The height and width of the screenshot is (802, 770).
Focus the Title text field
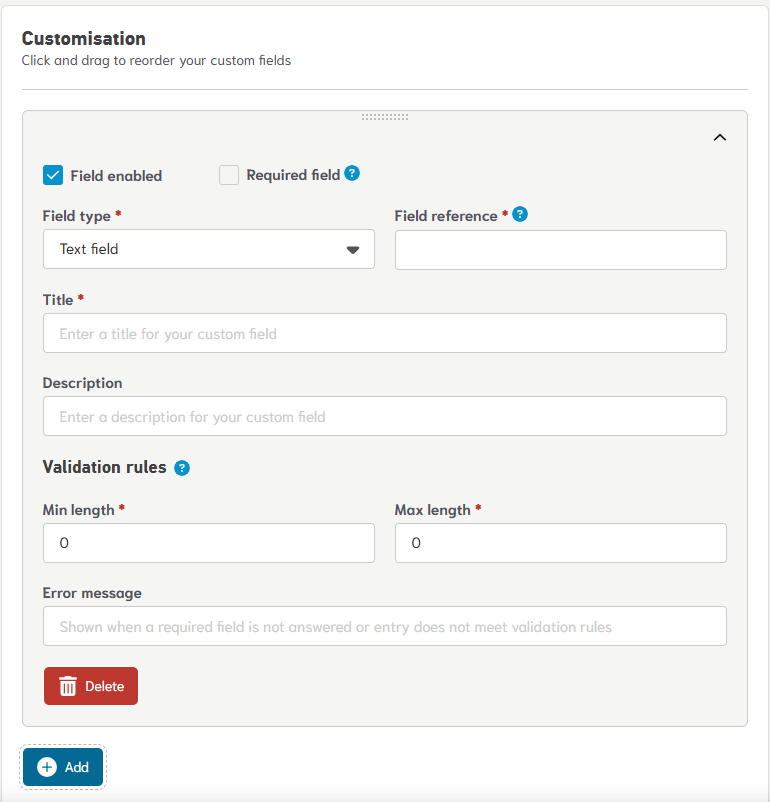[384, 333]
